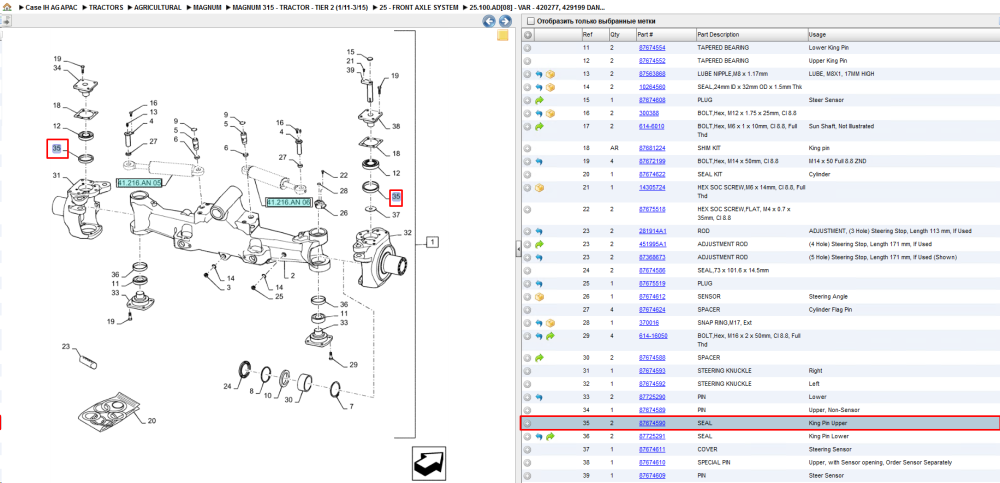Viewport: 1000px width, 483px height.
Task: Open box icon on ref 16 bolt row
Action: [x=550, y=114]
